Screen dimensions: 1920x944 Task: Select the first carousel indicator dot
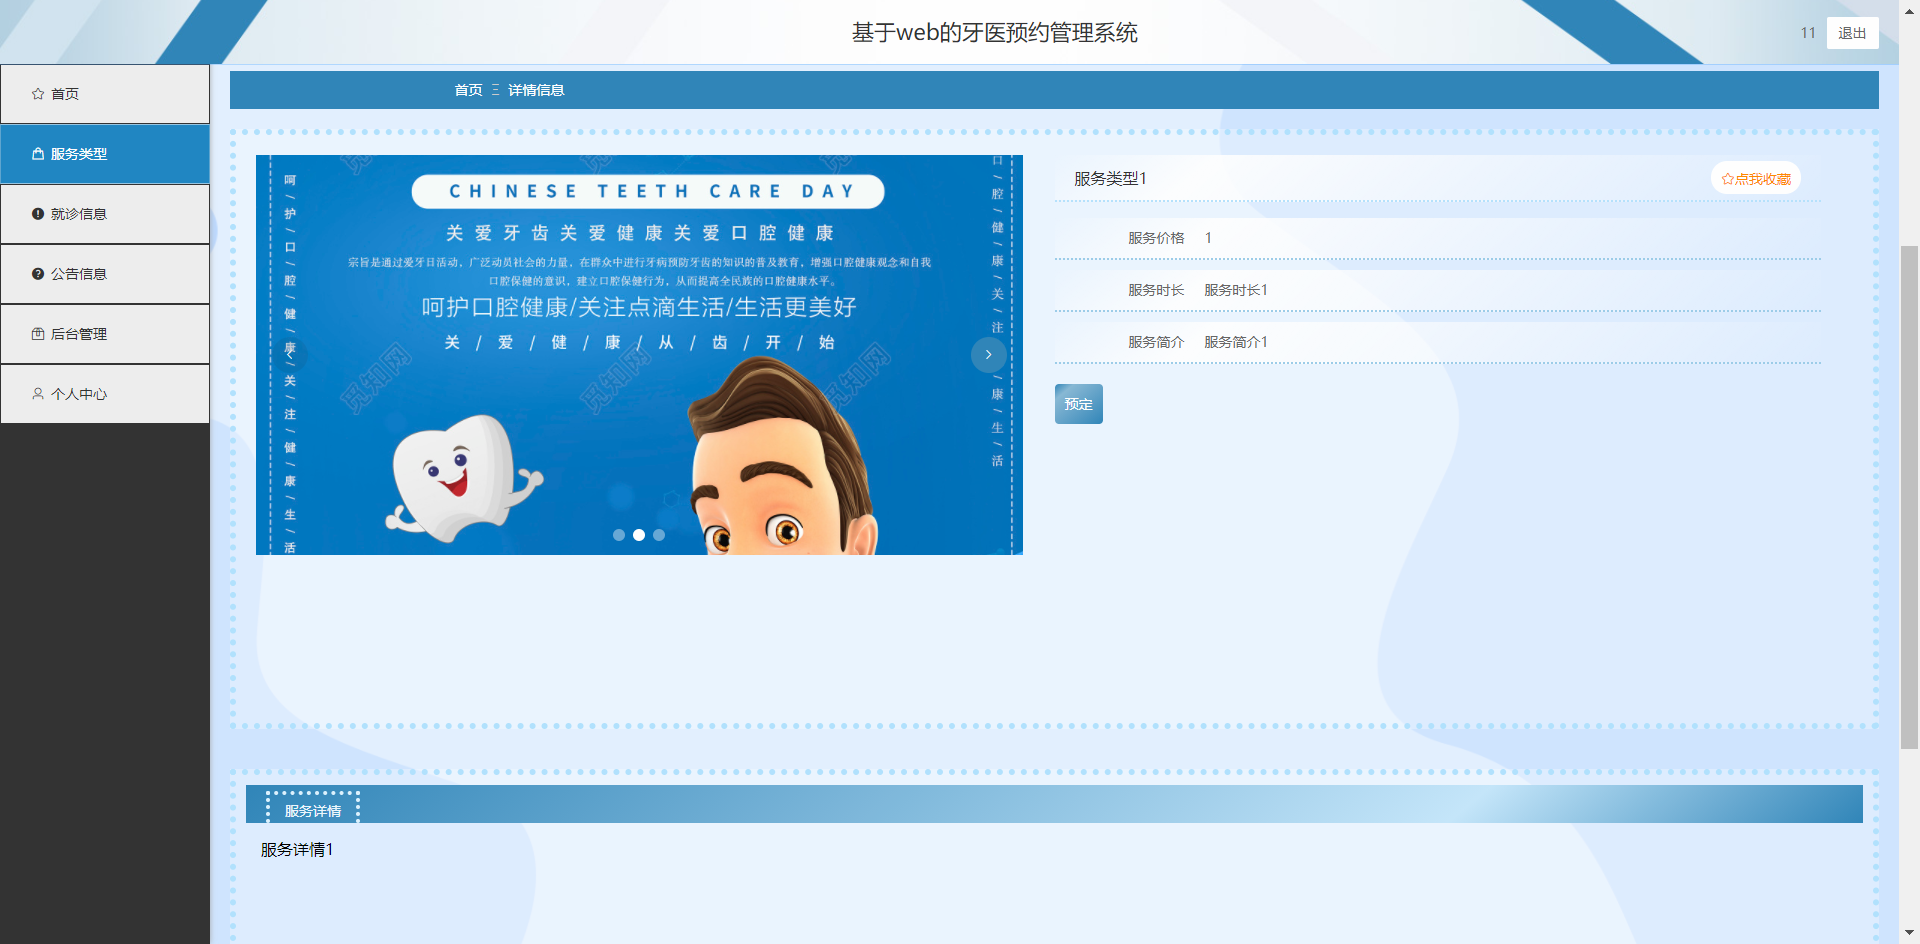(x=619, y=535)
